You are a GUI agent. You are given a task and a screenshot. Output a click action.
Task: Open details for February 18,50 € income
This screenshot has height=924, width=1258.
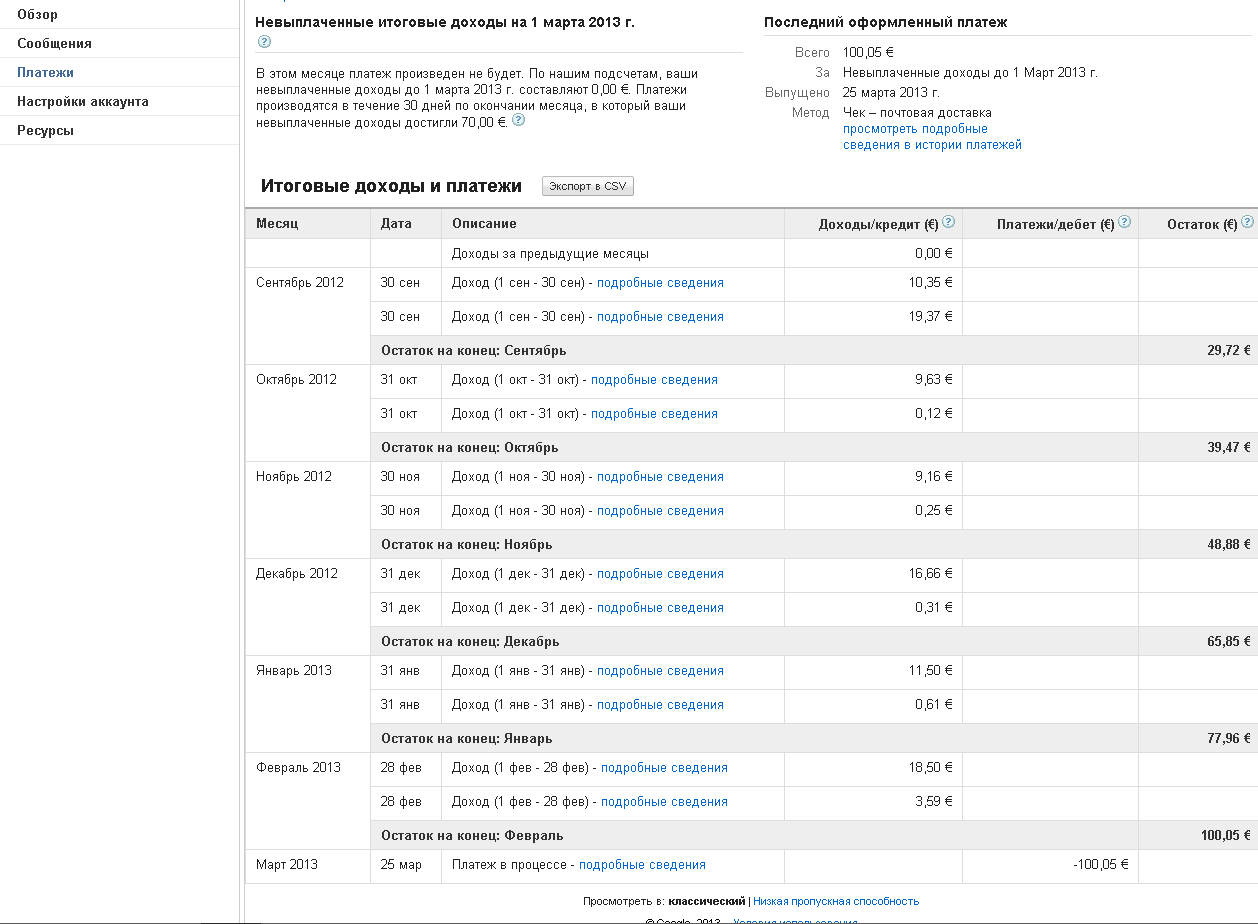[x=664, y=768]
